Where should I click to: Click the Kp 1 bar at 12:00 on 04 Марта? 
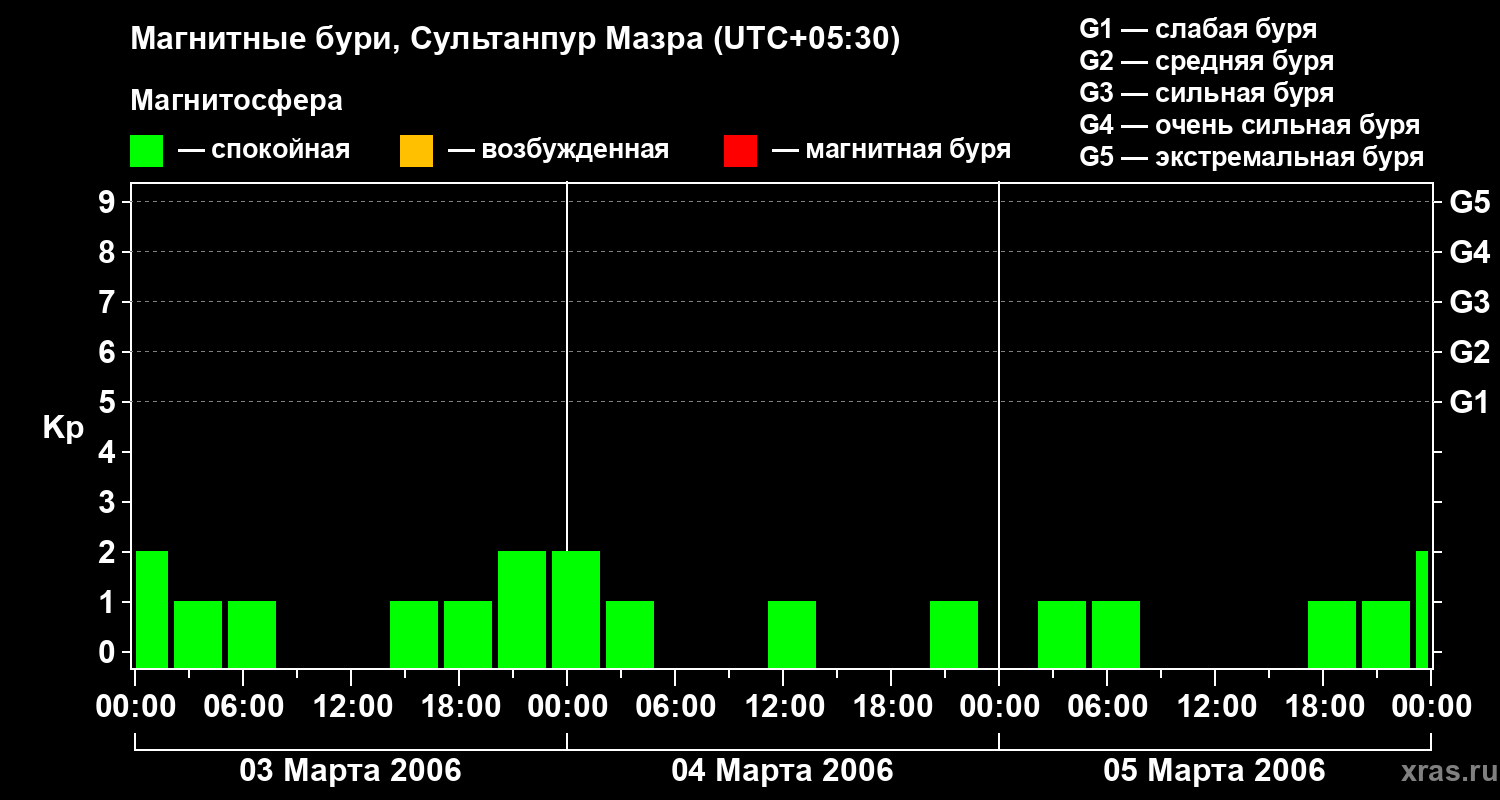point(792,634)
